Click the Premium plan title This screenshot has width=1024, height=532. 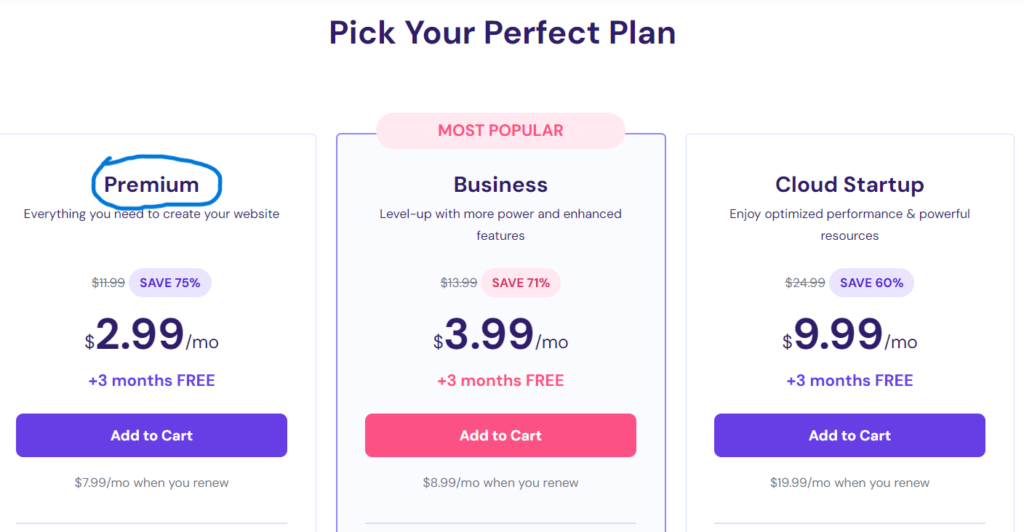[152, 185]
